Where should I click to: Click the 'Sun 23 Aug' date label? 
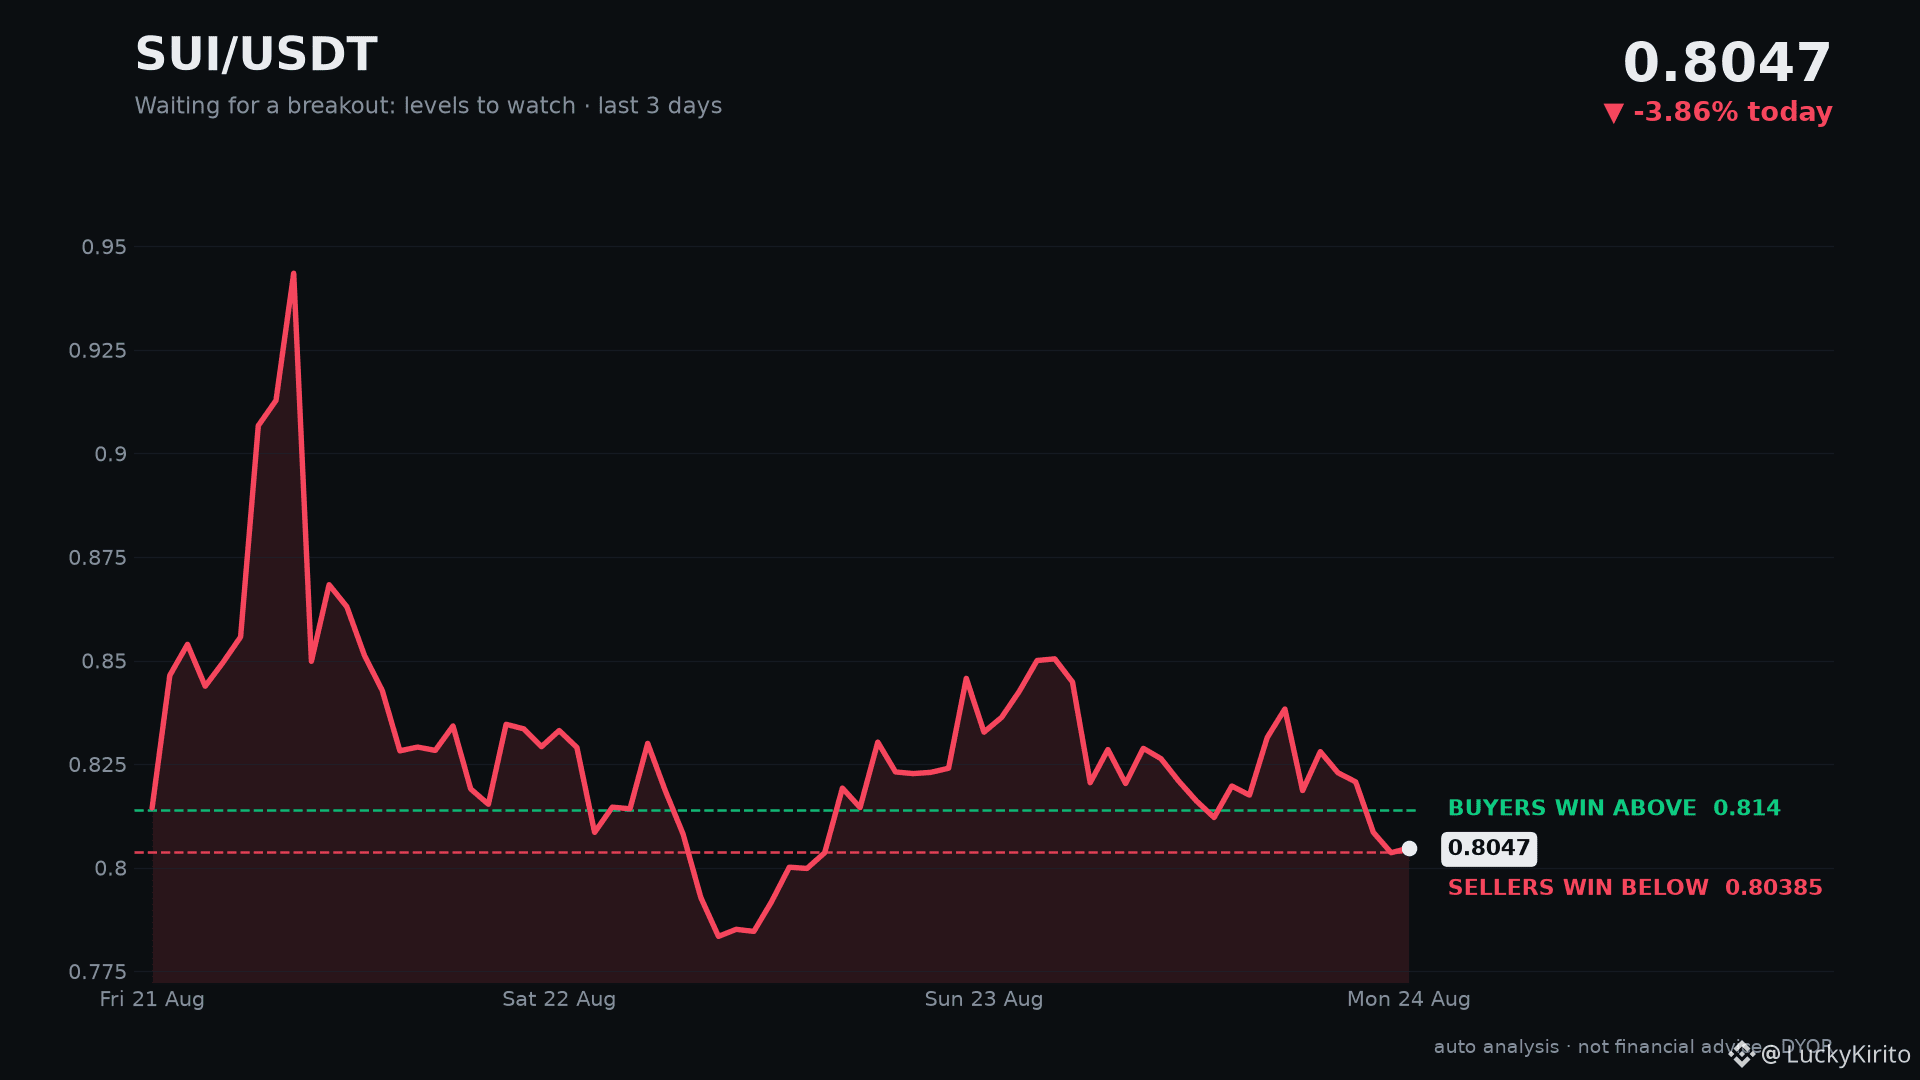coord(984,999)
